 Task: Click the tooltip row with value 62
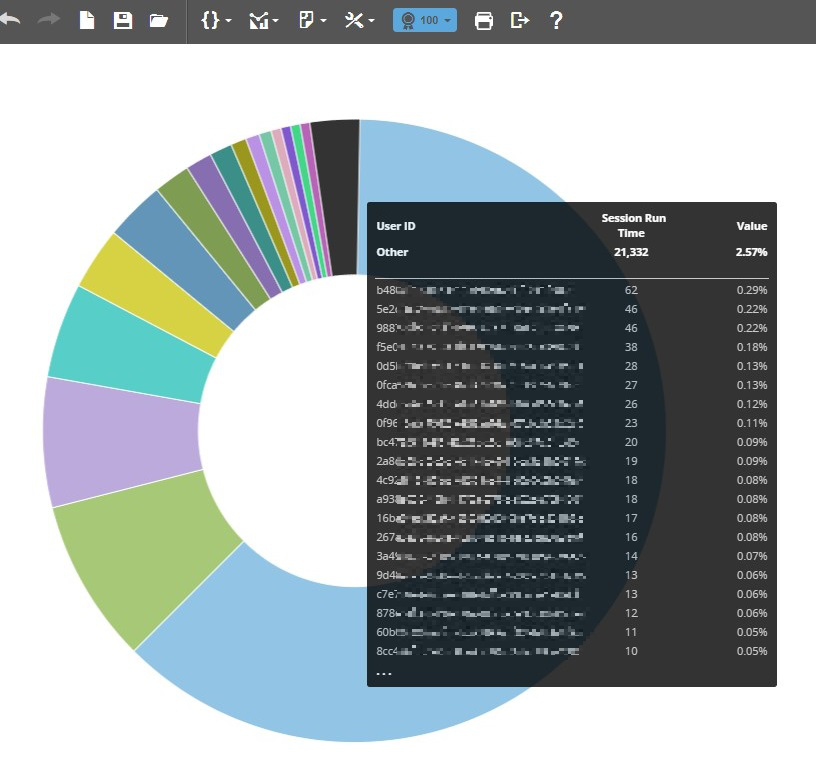coord(571,290)
